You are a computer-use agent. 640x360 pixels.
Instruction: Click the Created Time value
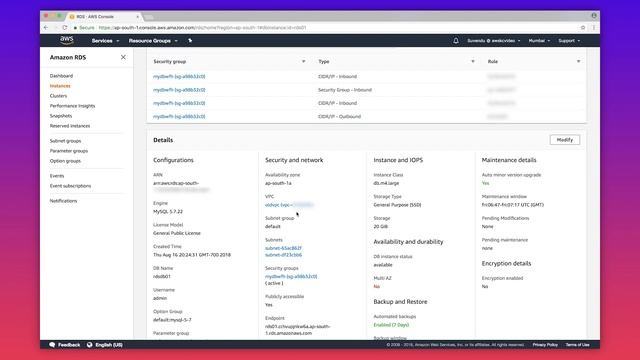[192, 255]
